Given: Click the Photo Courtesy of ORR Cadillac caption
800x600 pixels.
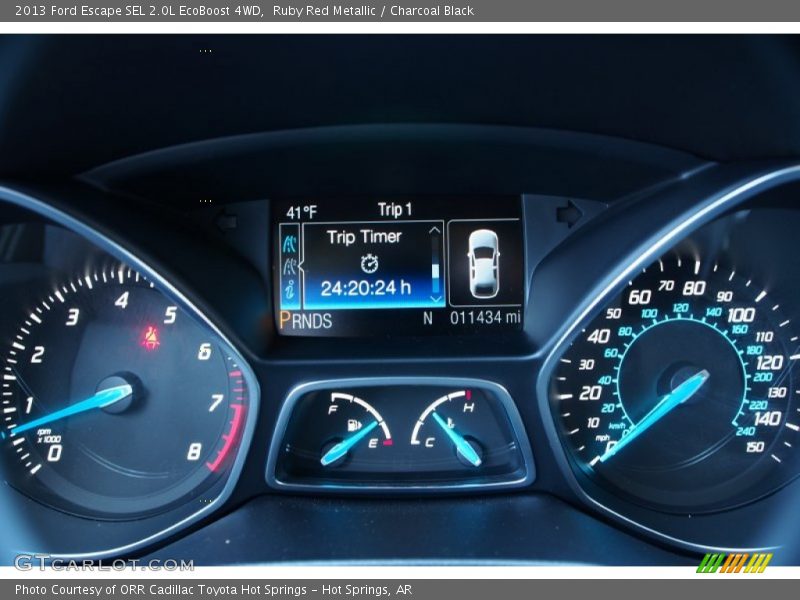Looking at the screenshot, I should point(213,590).
